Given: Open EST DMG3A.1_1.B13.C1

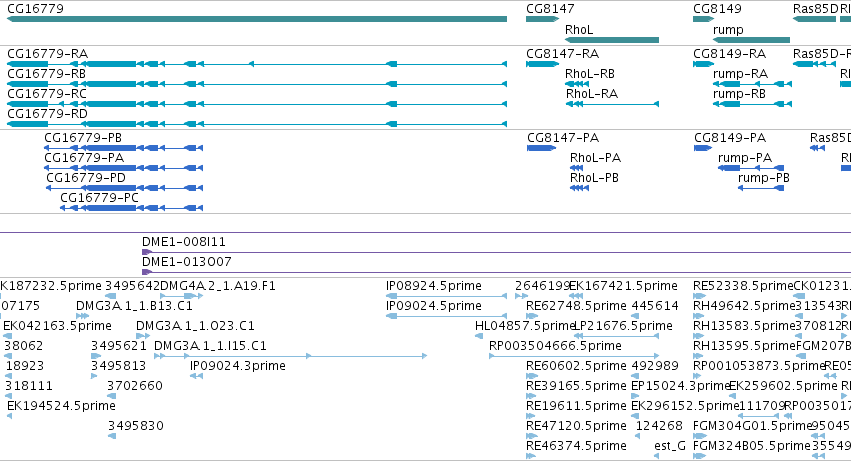Looking at the screenshot, I should tap(82, 316).
